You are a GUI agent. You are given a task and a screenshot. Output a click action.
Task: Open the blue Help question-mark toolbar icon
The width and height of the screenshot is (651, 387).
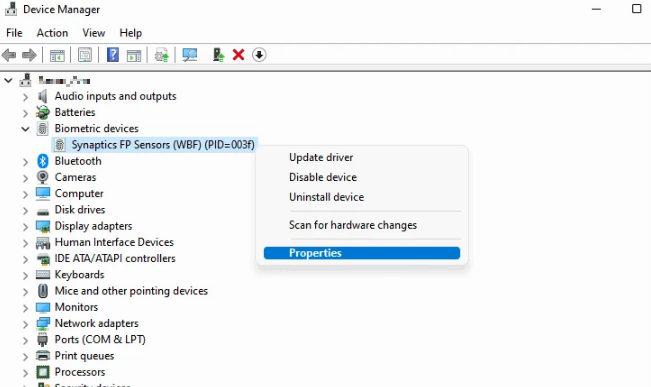click(113, 55)
